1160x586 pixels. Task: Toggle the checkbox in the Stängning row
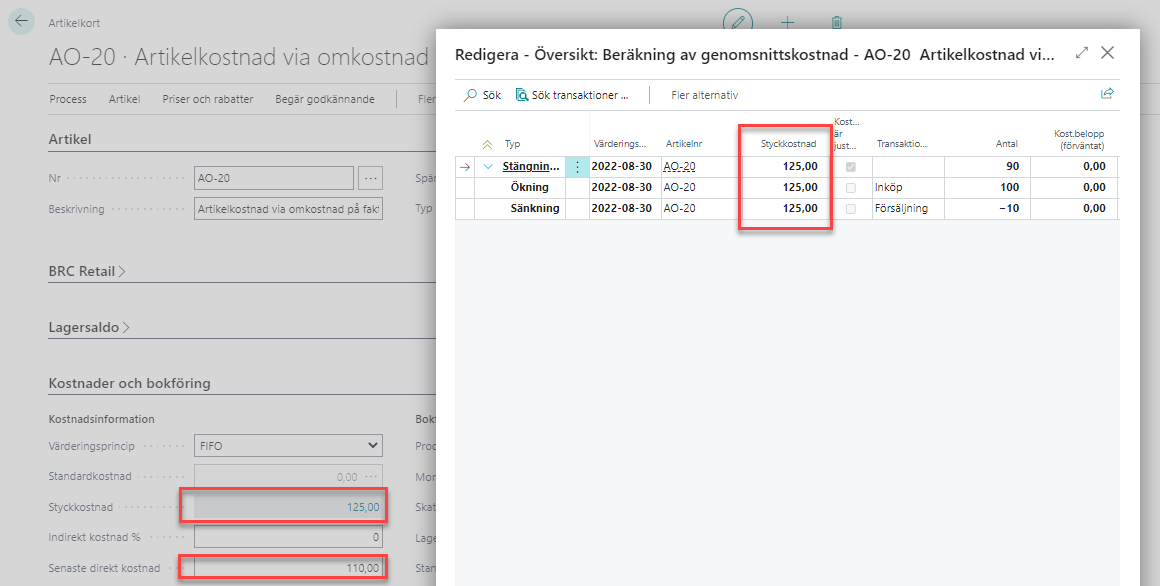pos(851,167)
